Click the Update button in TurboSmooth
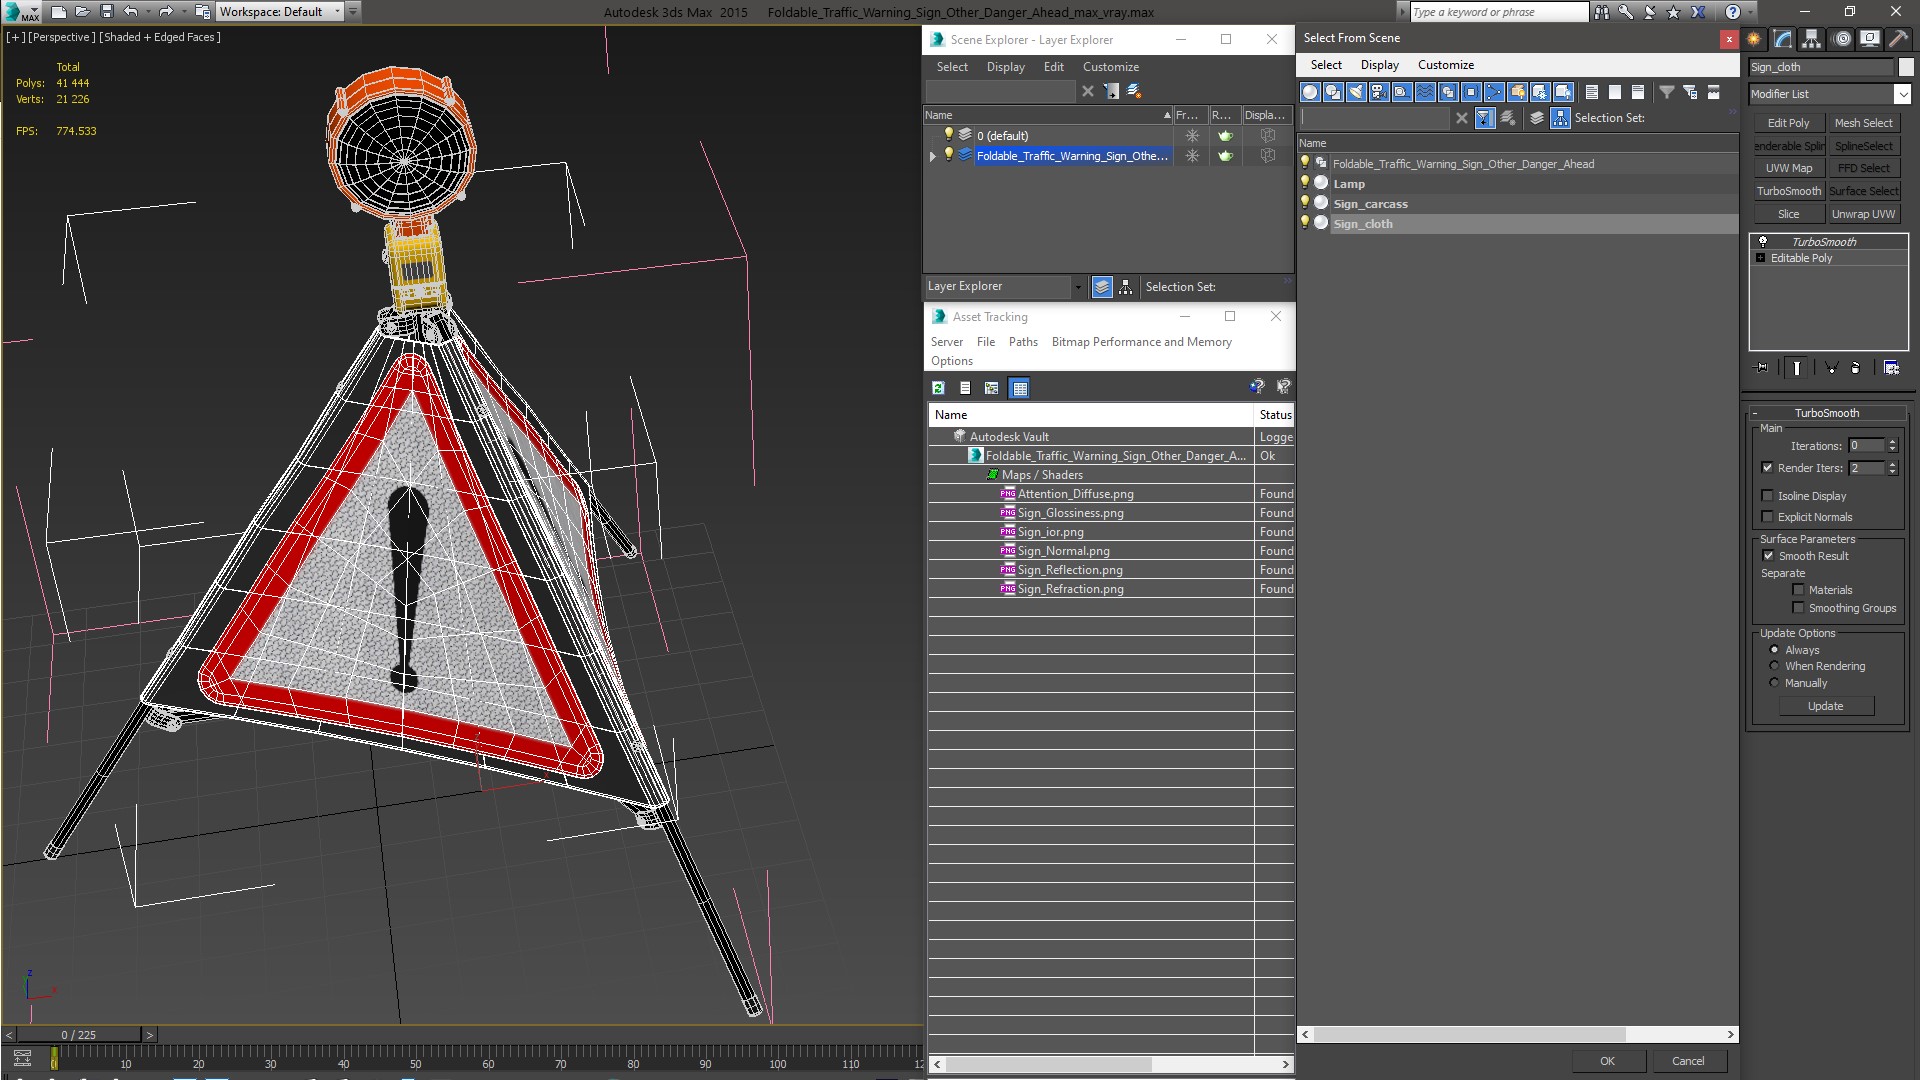Screen dimensions: 1920x1080 (1825, 706)
